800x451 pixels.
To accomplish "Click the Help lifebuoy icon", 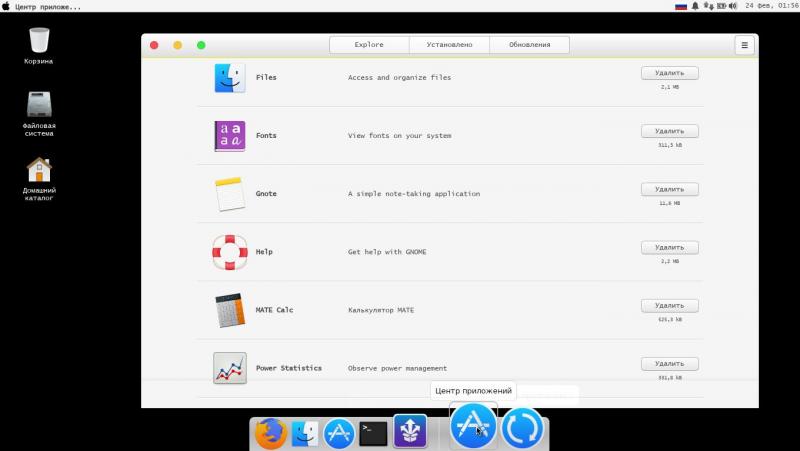I will (229, 252).
